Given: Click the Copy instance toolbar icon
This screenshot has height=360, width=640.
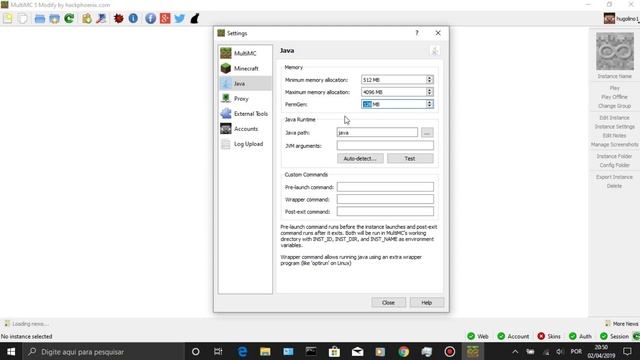Looking at the screenshot, I should coord(23,18).
